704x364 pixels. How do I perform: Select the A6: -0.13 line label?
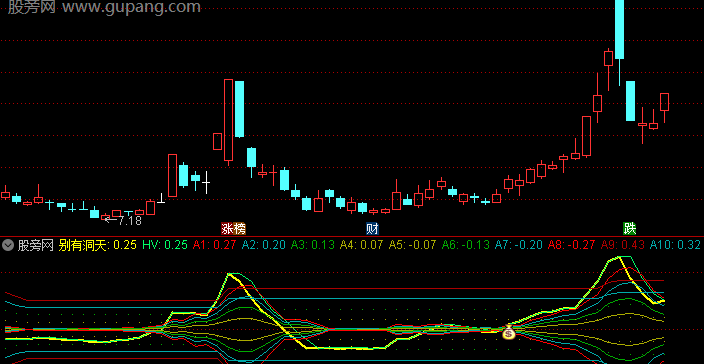pos(466,245)
